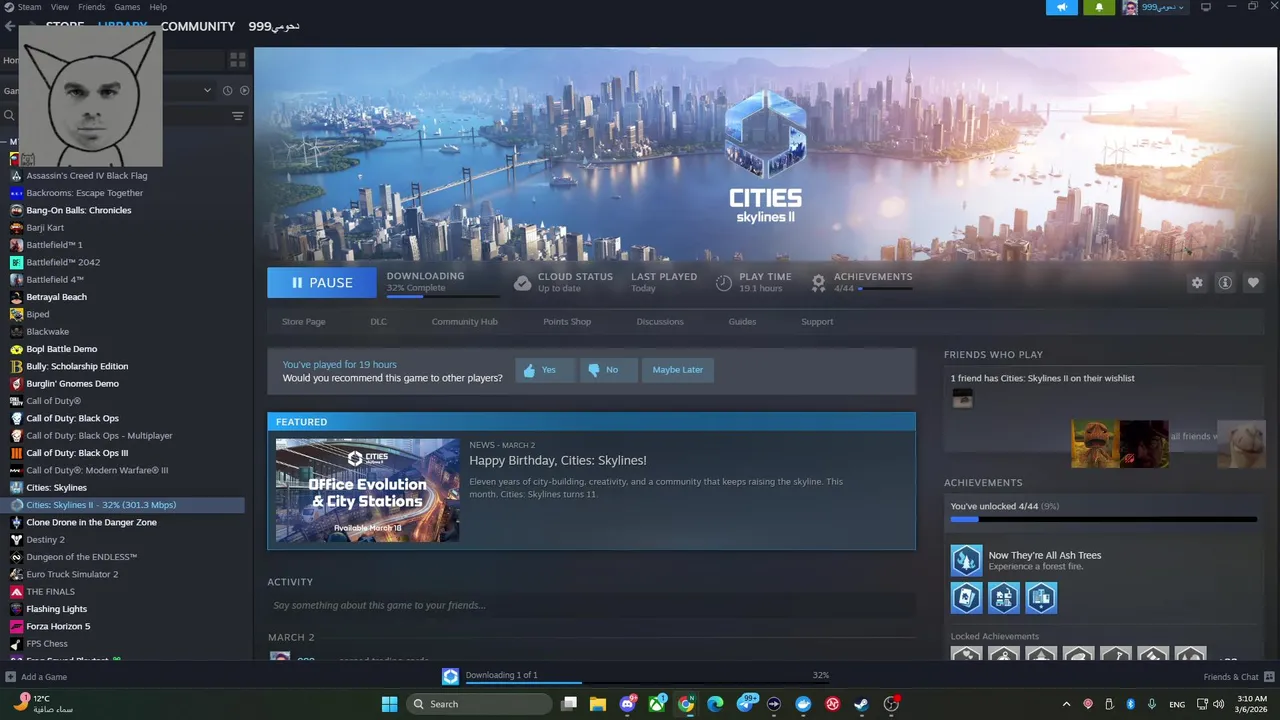Open Achievements gear icon in game bar

818,283
